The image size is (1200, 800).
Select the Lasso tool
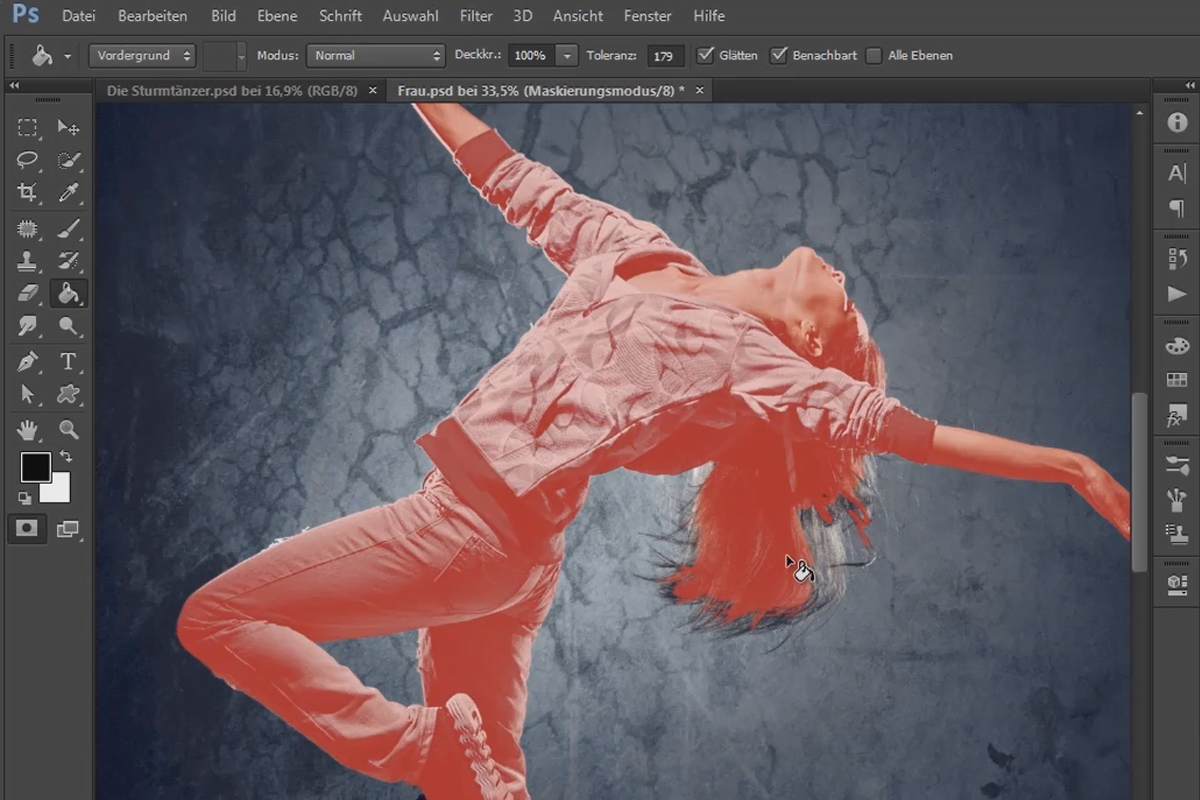[x=27, y=160]
